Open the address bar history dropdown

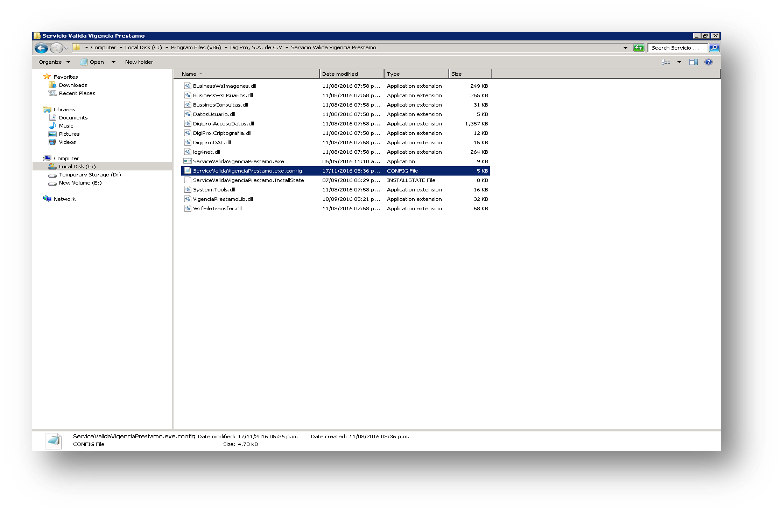pos(626,47)
